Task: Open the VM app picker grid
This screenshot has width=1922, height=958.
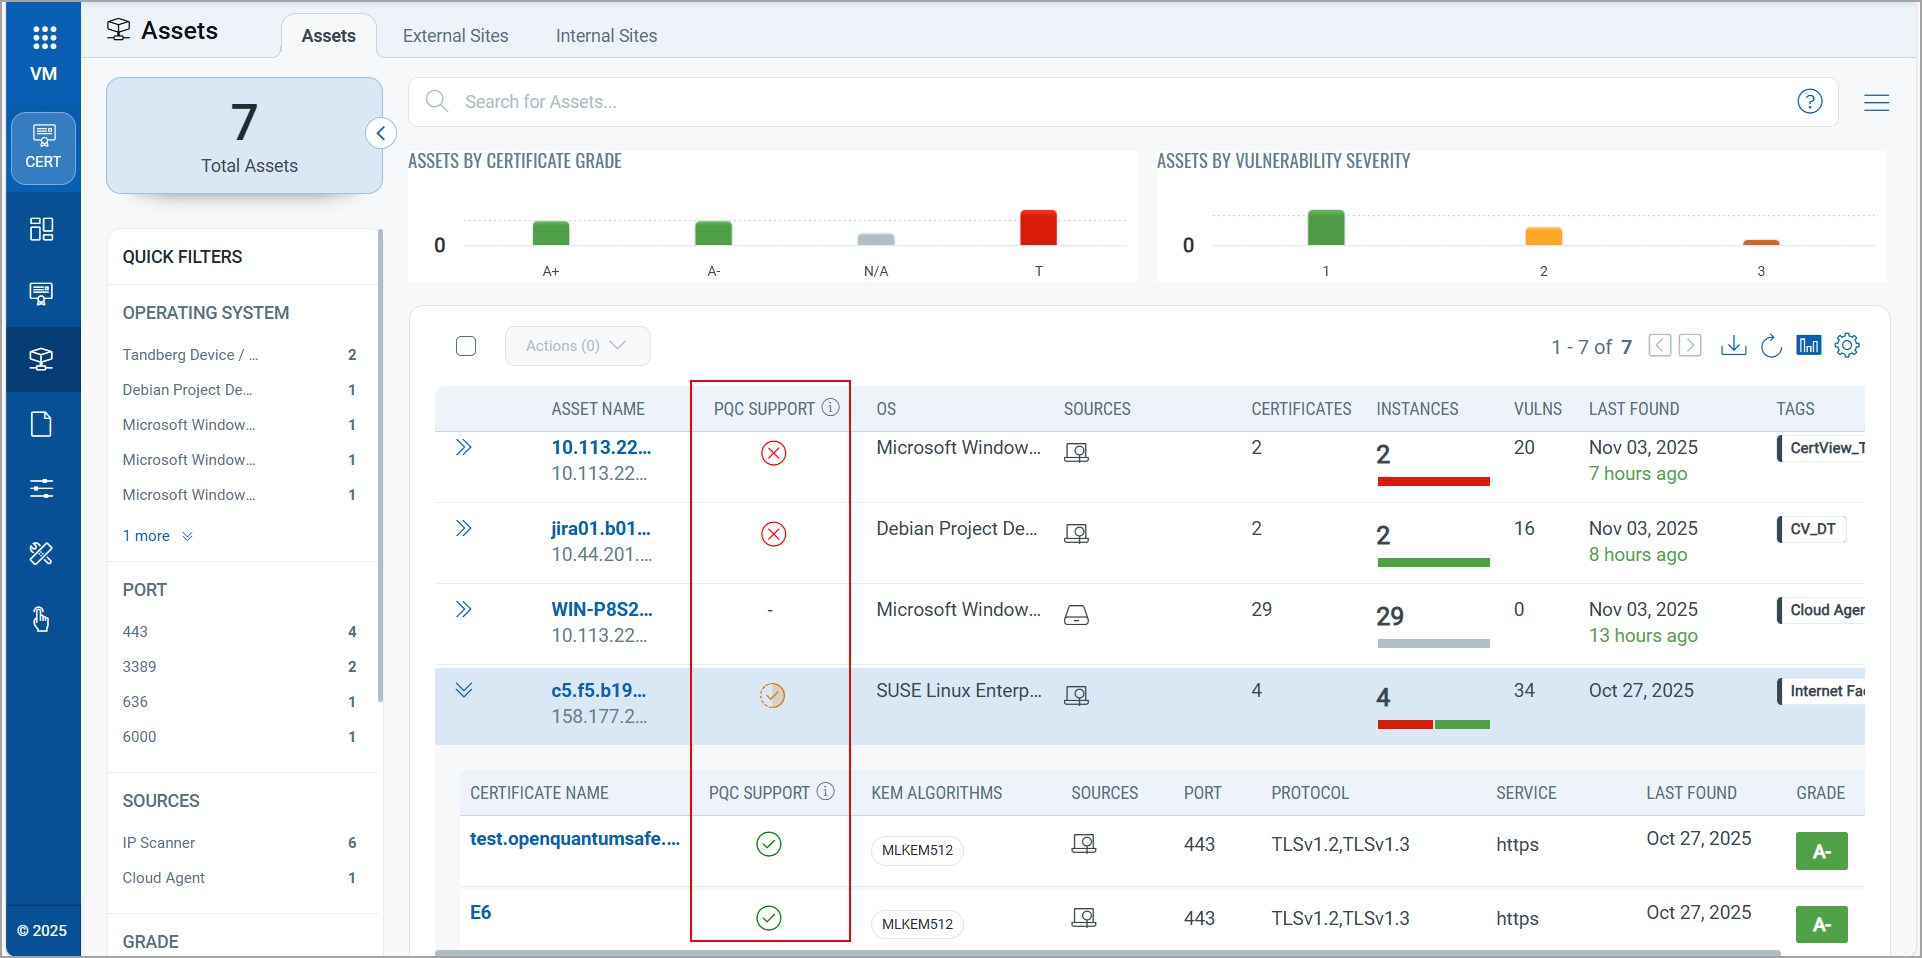Action: coord(44,38)
